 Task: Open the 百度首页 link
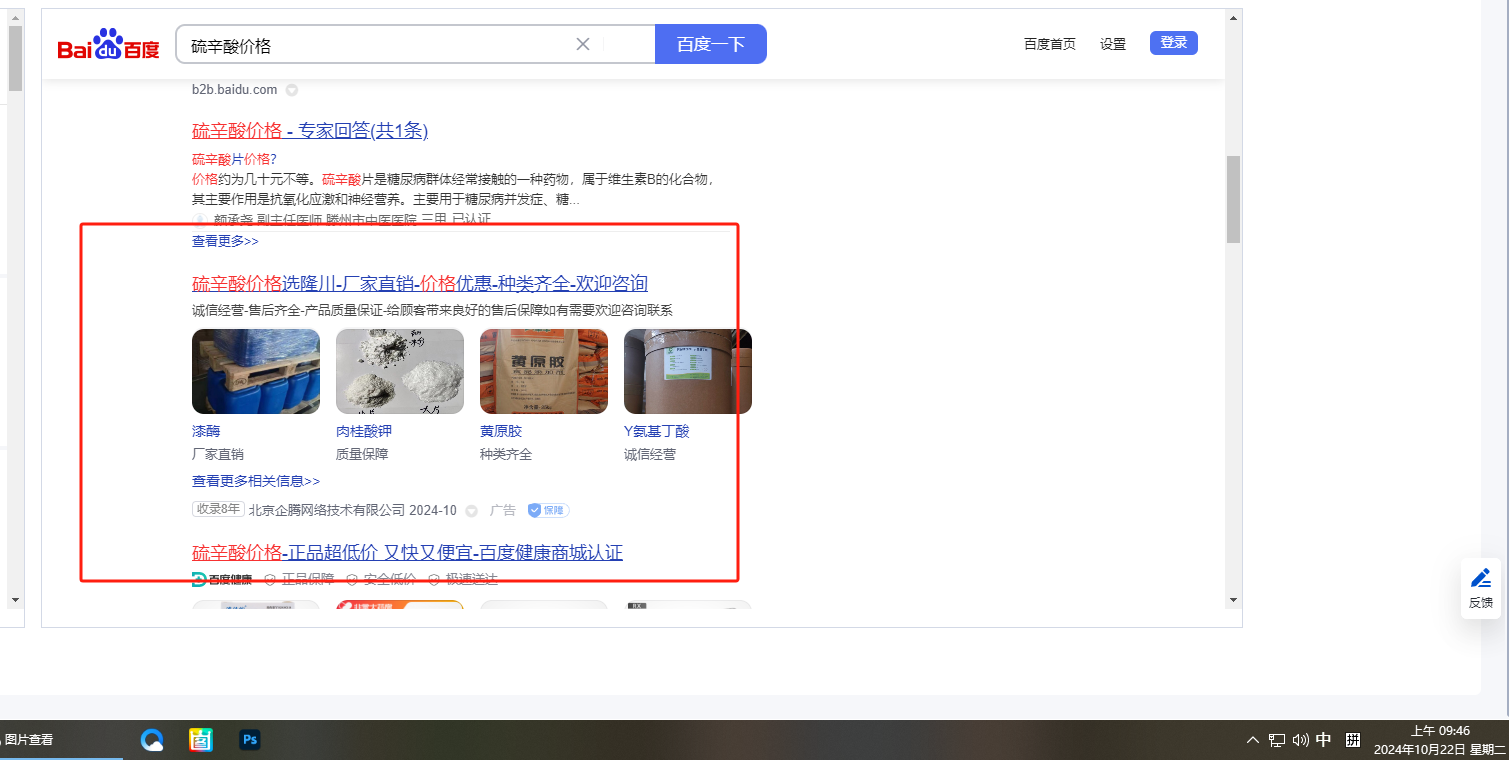click(x=1050, y=44)
